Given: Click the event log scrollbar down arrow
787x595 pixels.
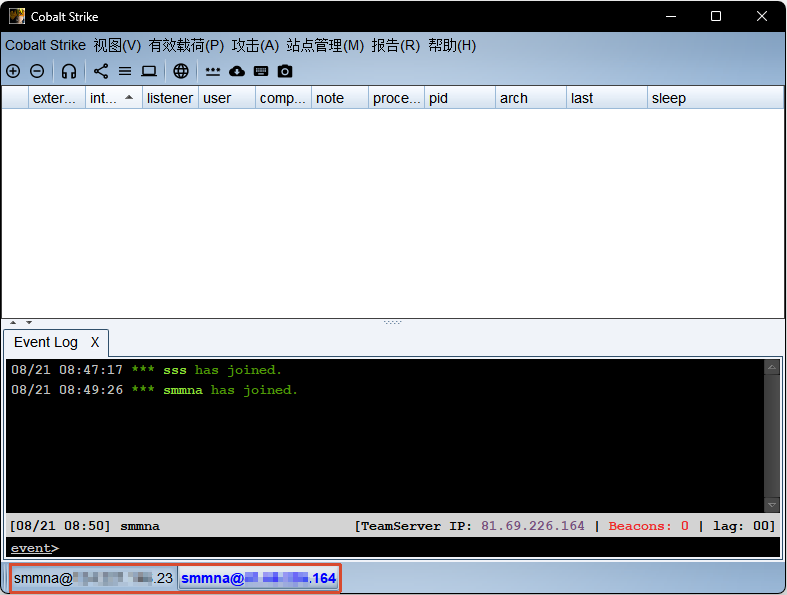Looking at the screenshot, I should coord(771,505).
